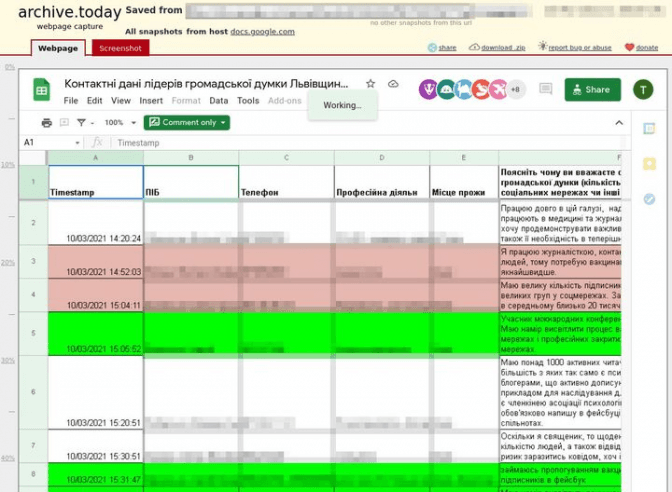Click the green T account avatar

[644, 90]
